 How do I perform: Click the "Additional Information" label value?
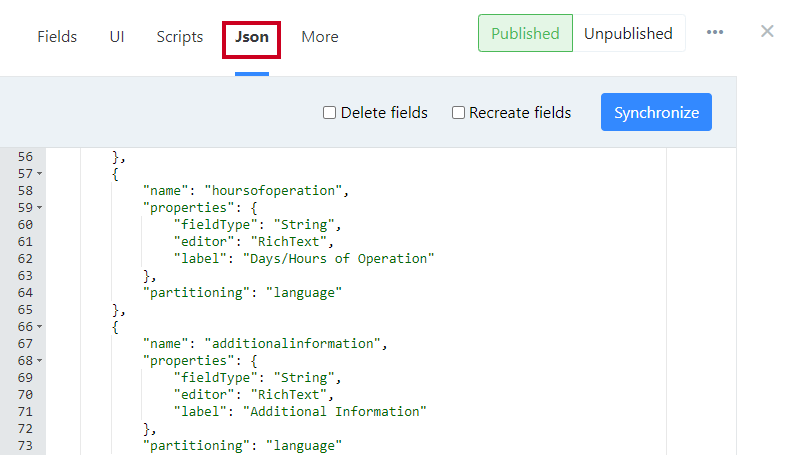coord(335,412)
